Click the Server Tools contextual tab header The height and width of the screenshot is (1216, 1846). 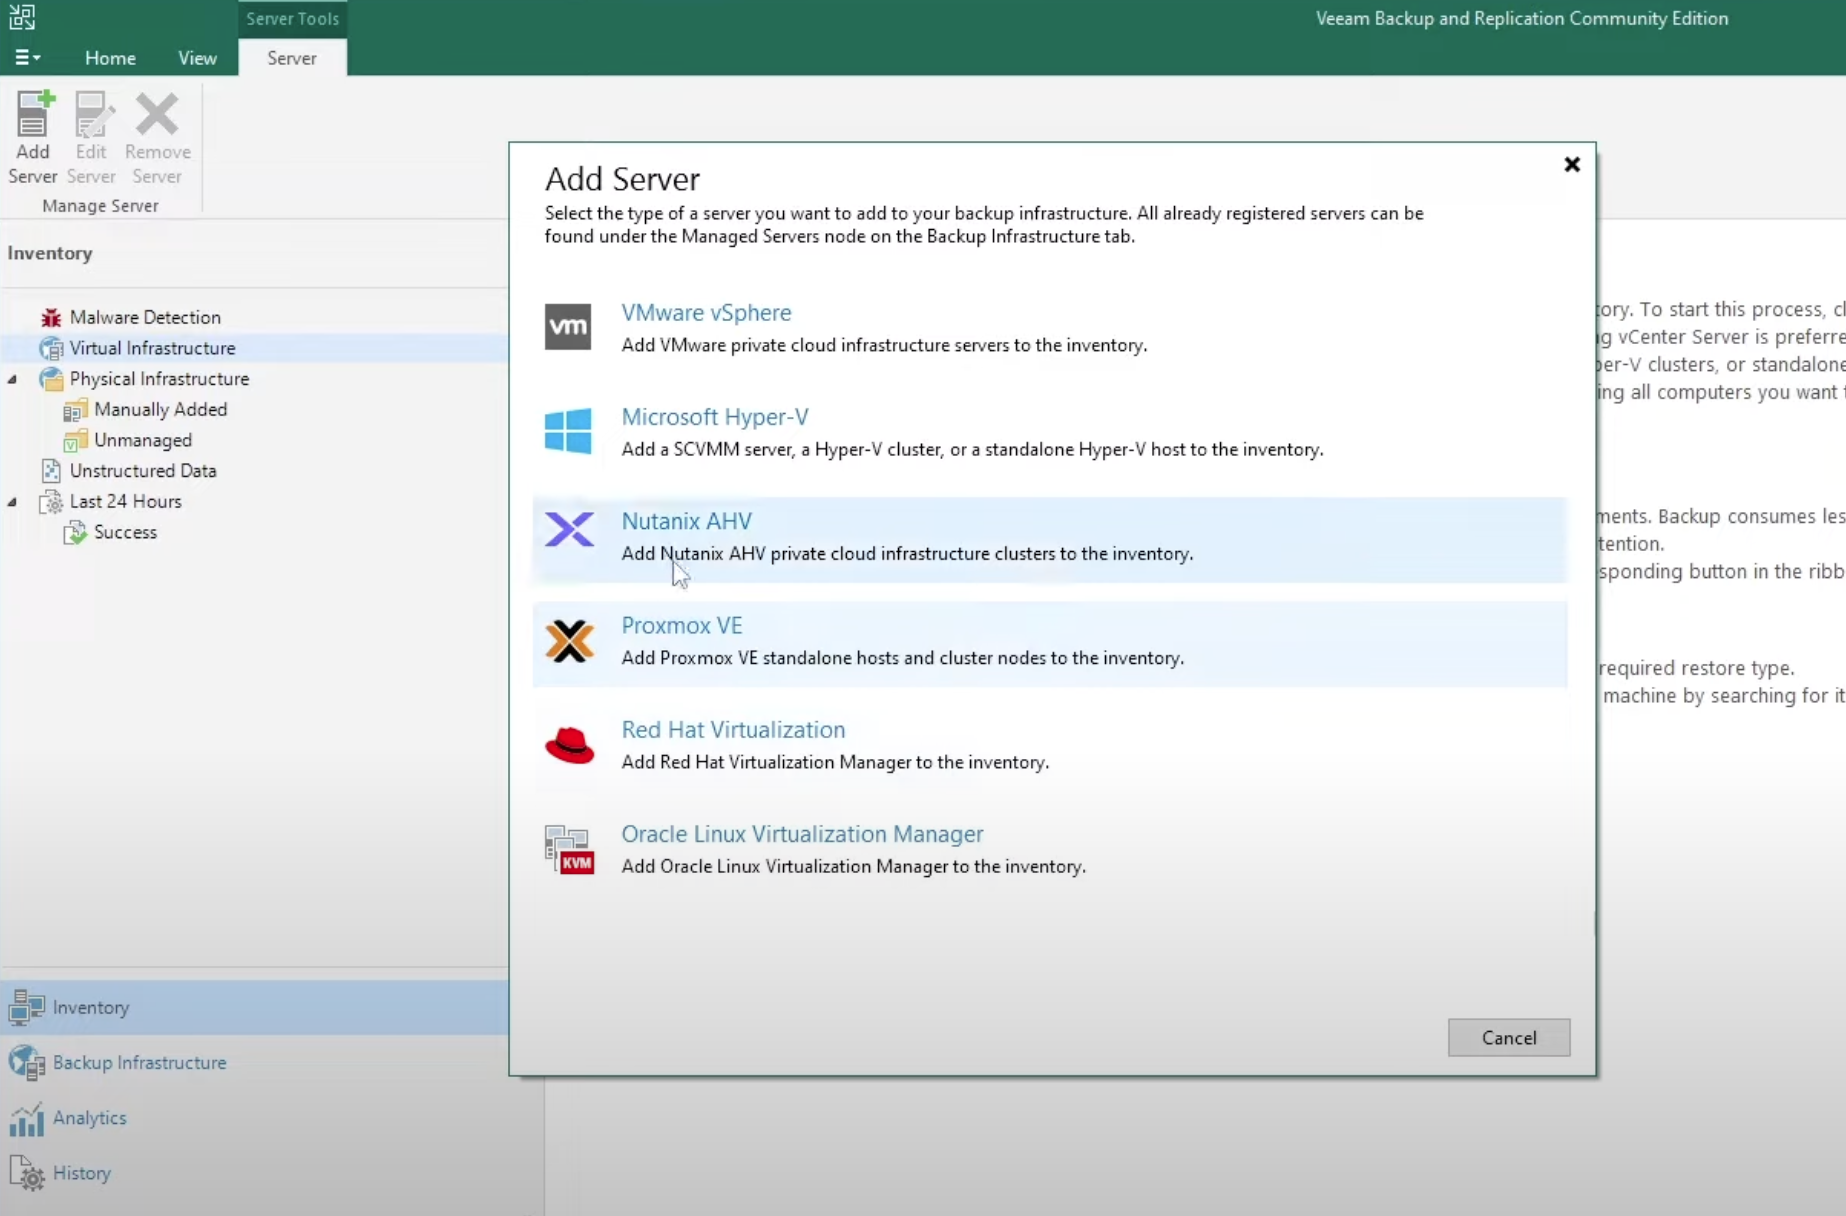292,19
